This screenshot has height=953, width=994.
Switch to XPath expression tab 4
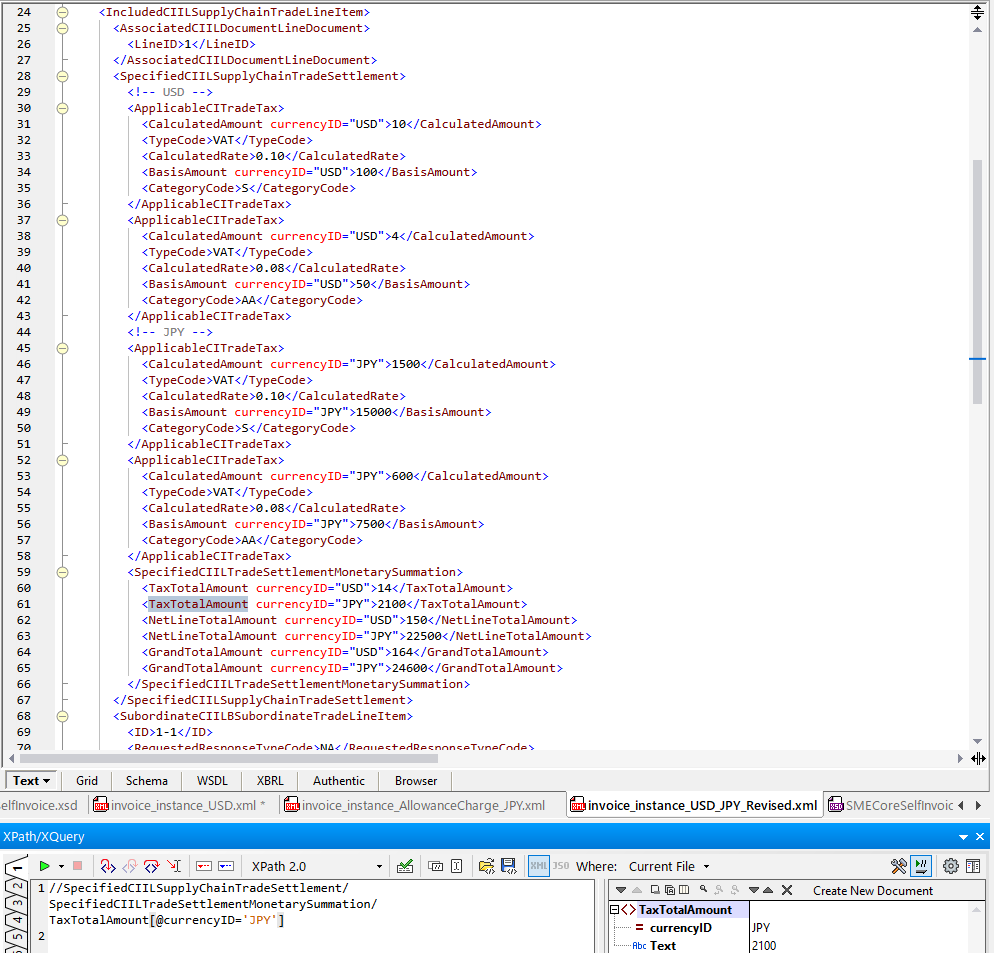pos(17,919)
